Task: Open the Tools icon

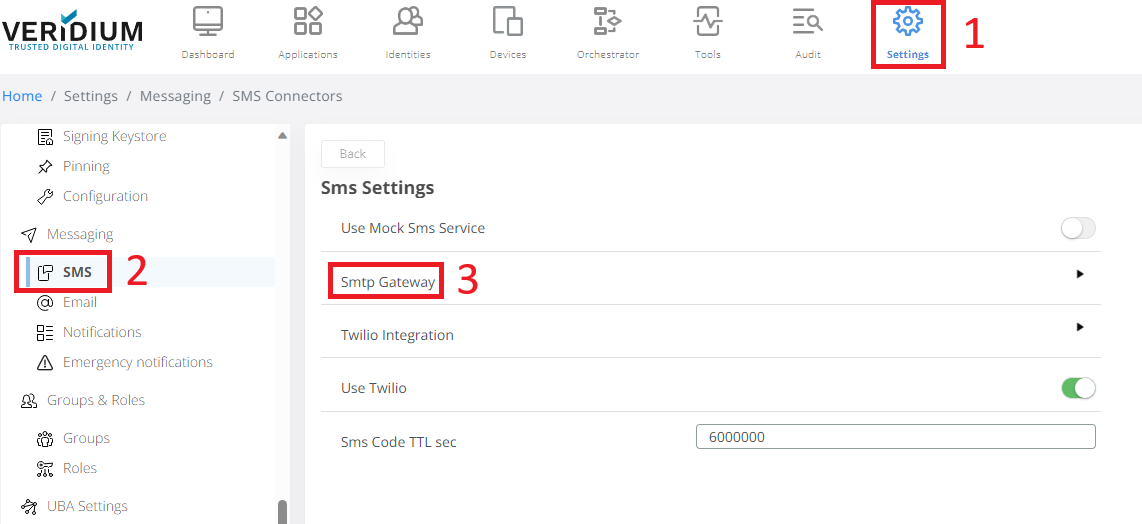Action: click(x=707, y=22)
